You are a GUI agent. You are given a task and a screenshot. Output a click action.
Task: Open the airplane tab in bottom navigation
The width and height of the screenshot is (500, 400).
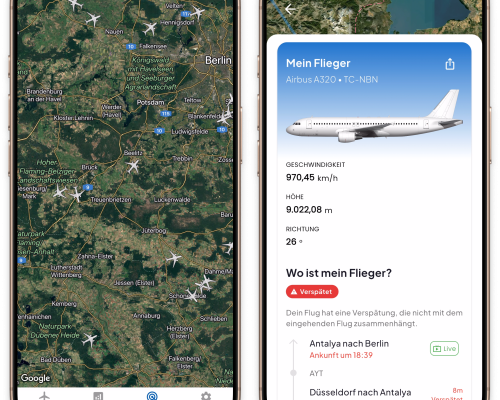click(x=44, y=396)
